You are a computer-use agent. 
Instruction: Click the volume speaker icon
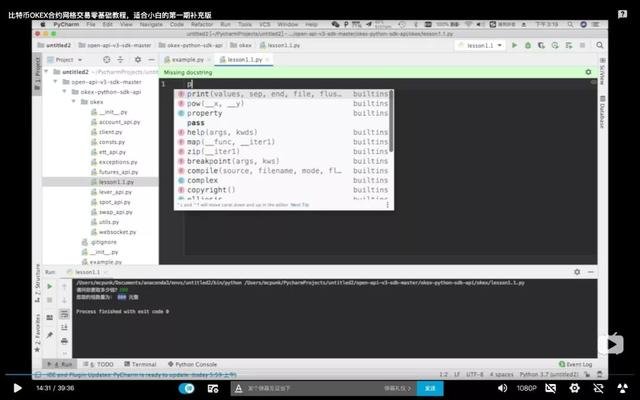tap(502, 388)
